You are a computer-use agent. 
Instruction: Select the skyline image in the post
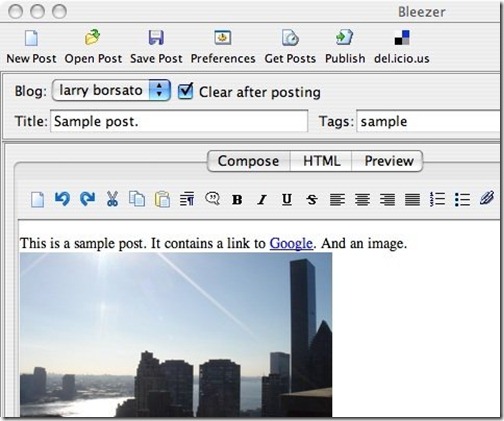[x=176, y=335]
